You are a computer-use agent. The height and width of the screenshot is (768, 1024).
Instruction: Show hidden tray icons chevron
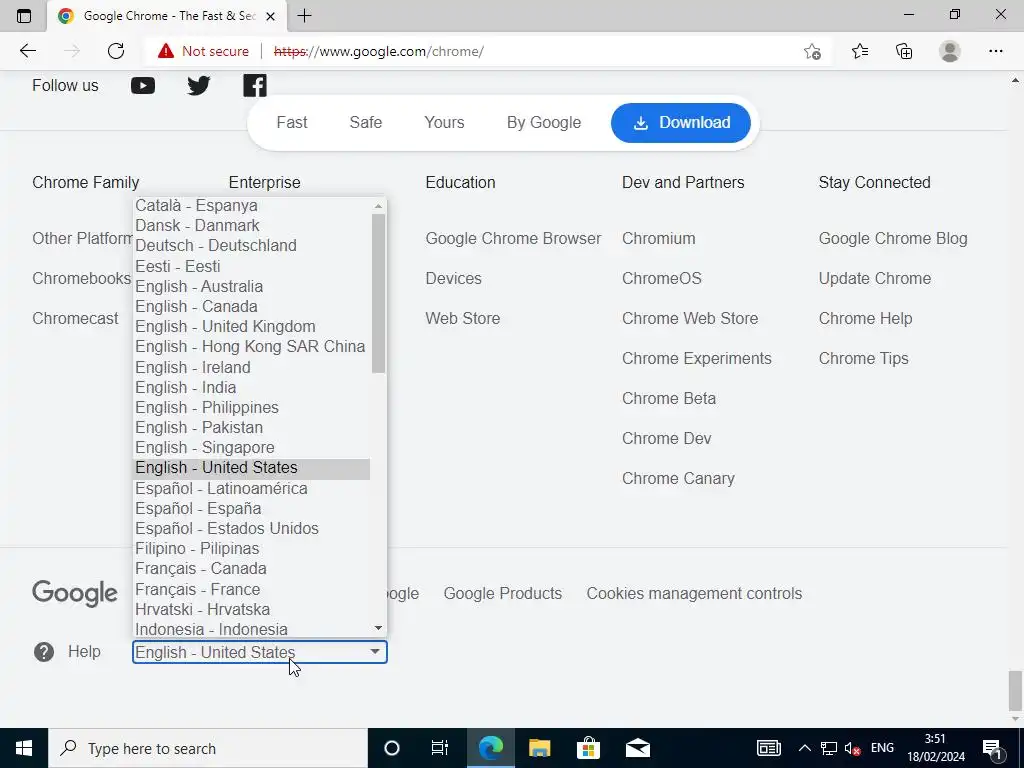(805, 748)
